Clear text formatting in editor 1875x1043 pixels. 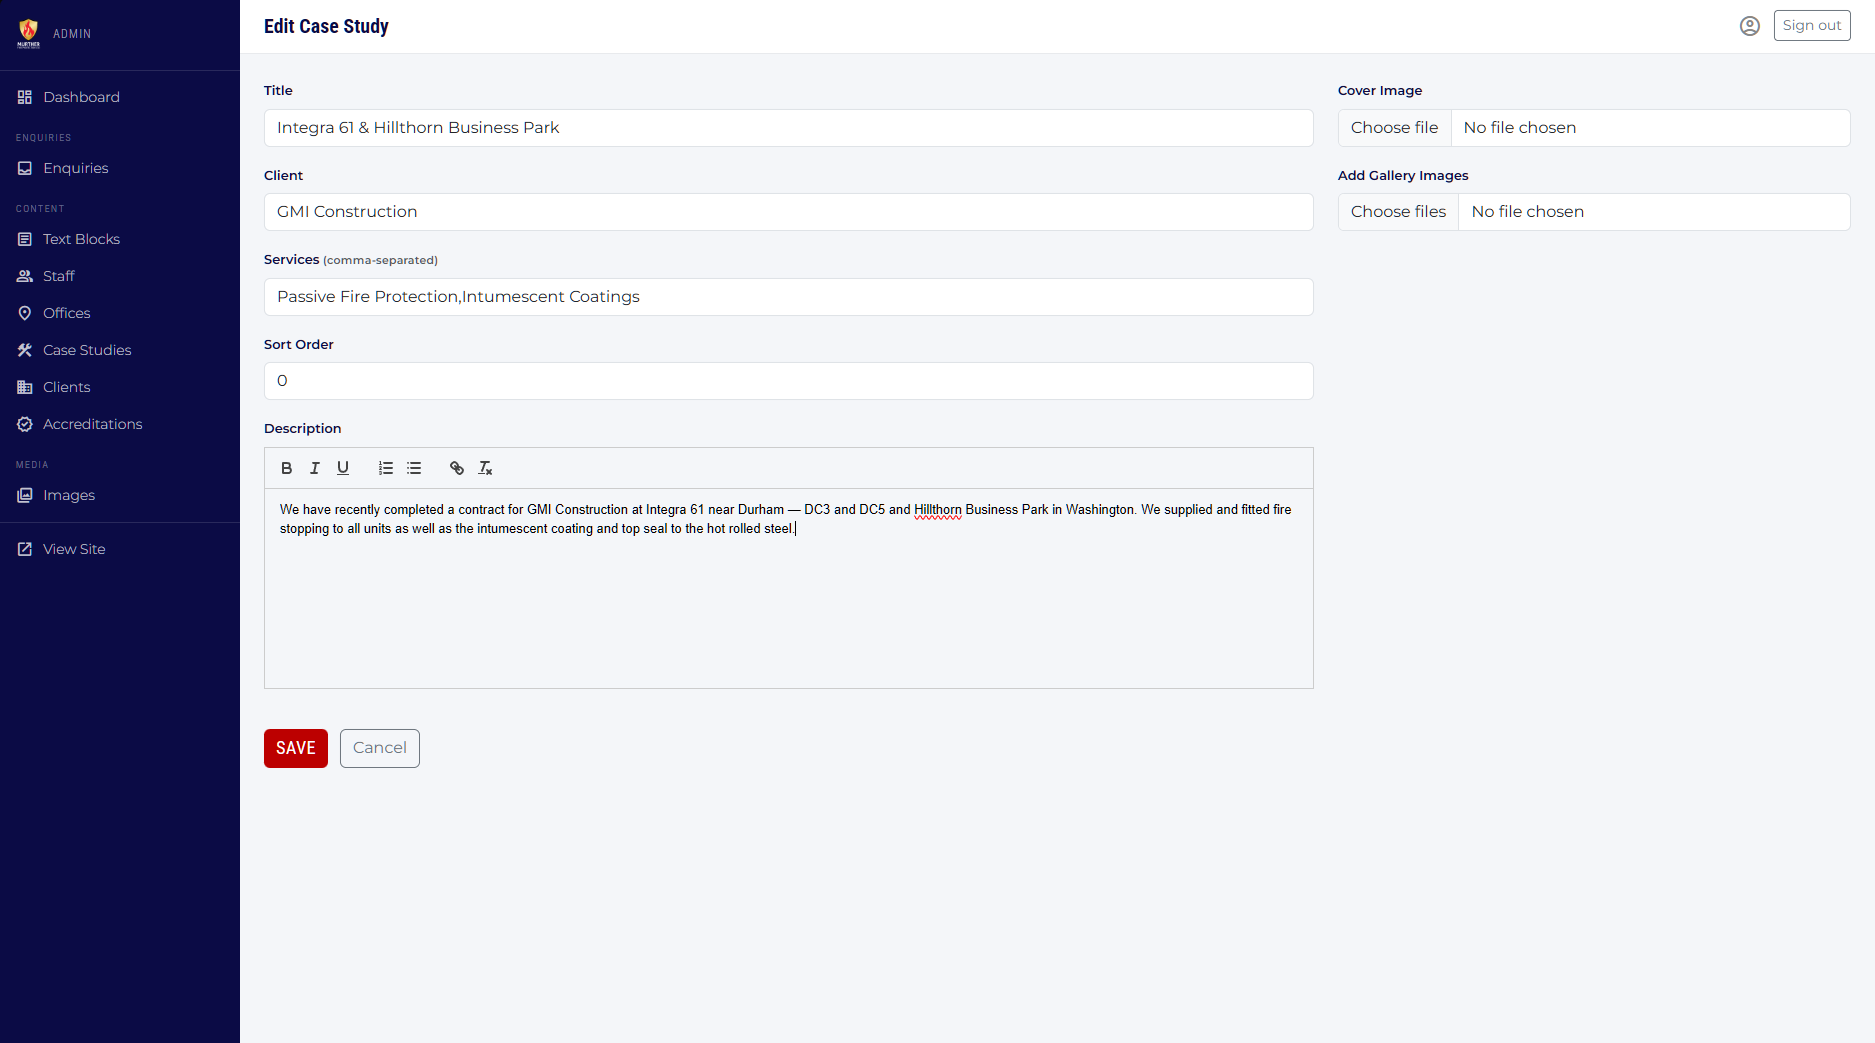coord(486,468)
